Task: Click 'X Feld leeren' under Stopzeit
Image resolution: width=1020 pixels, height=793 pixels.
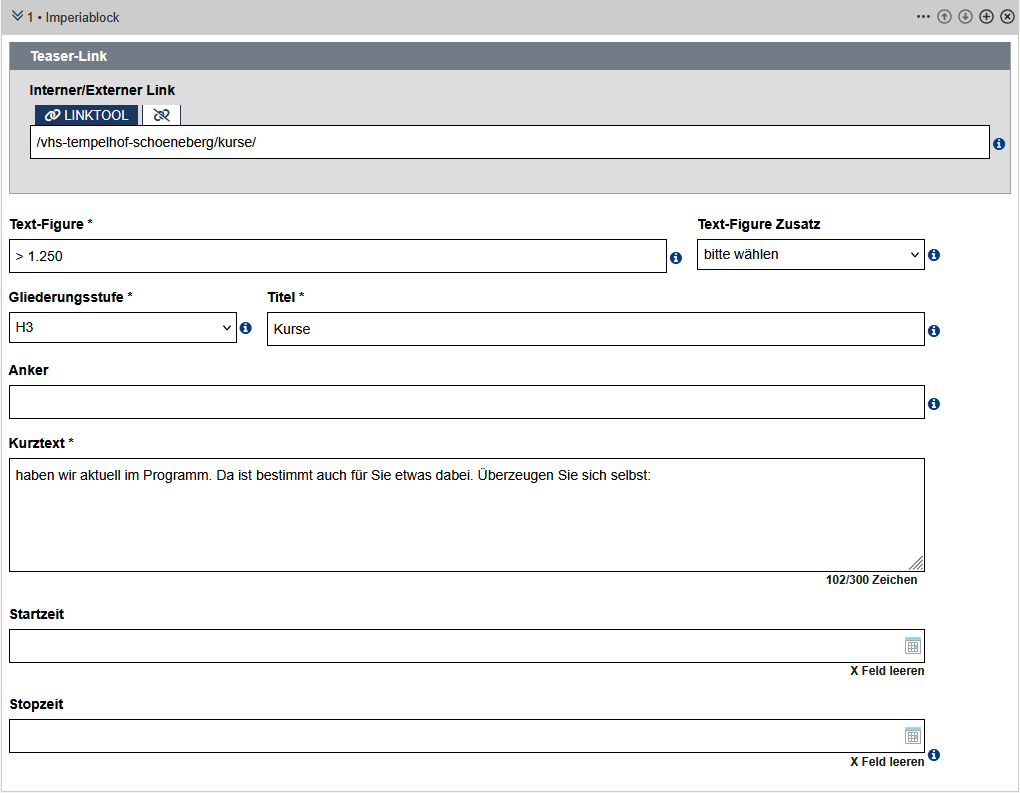Action: click(887, 761)
